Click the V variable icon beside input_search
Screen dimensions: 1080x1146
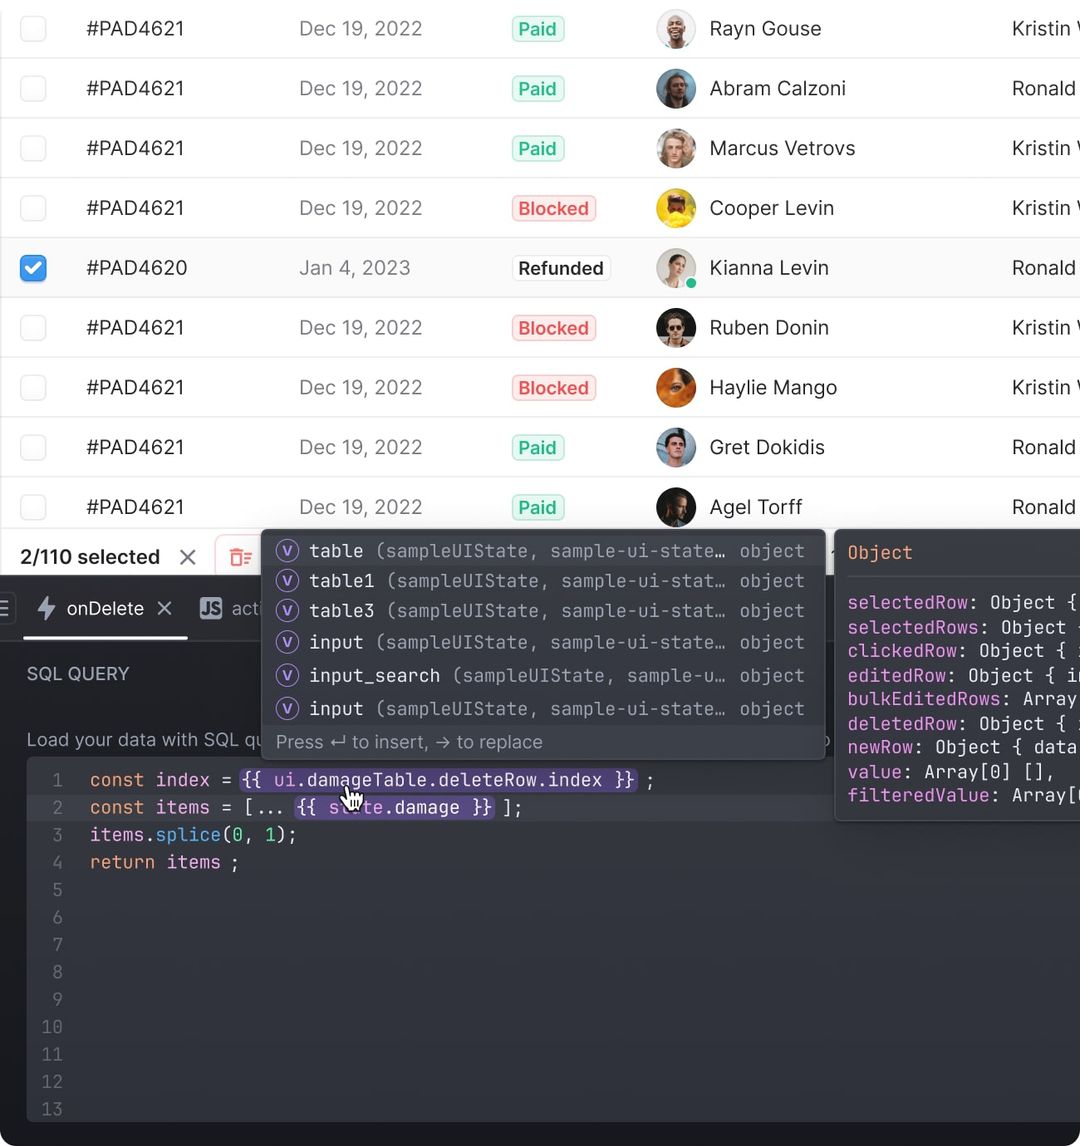(x=287, y=676)
